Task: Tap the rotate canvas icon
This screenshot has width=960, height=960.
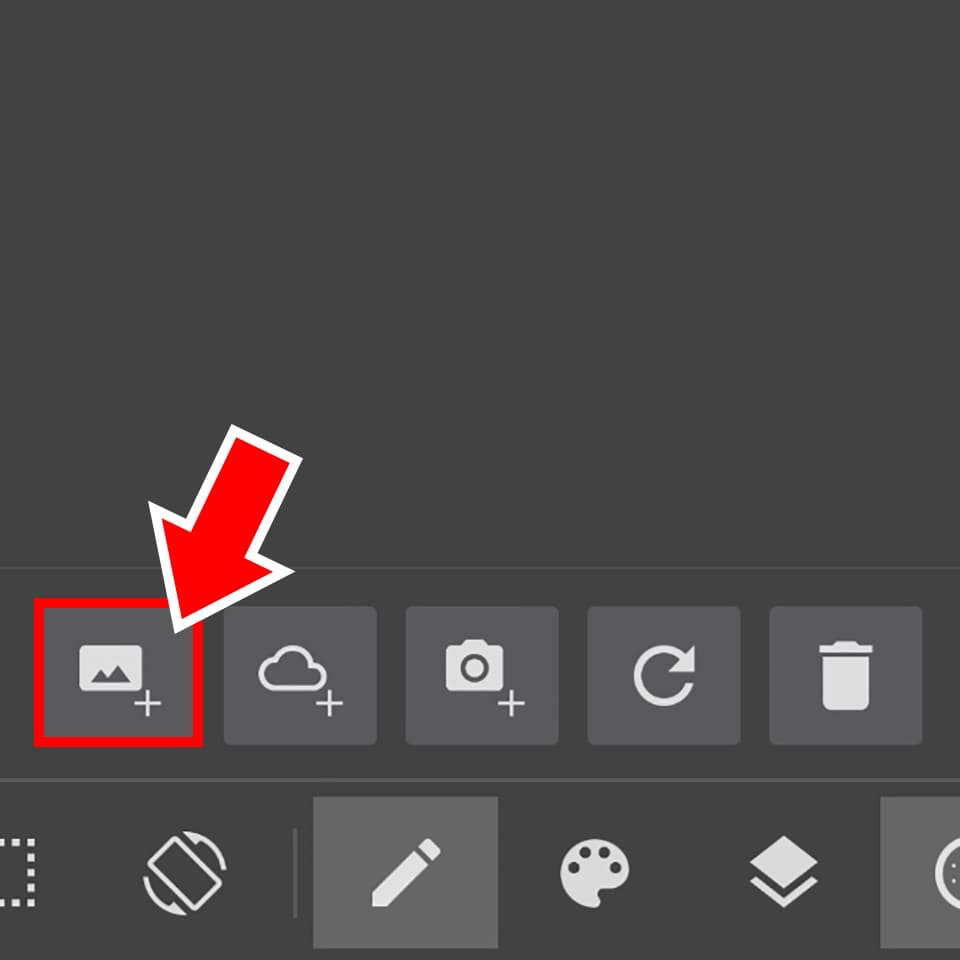Action: [x=185, y=873]
